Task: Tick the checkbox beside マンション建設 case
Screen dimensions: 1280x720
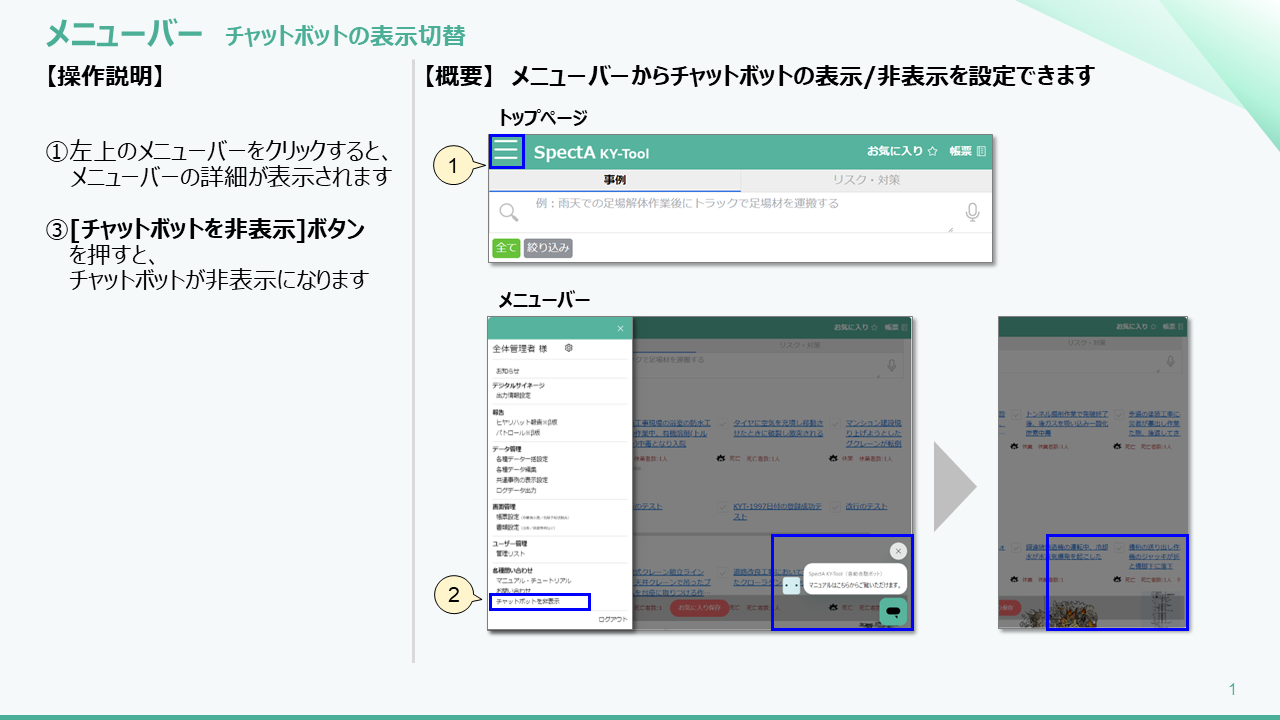Action: (x=833, y=424)
